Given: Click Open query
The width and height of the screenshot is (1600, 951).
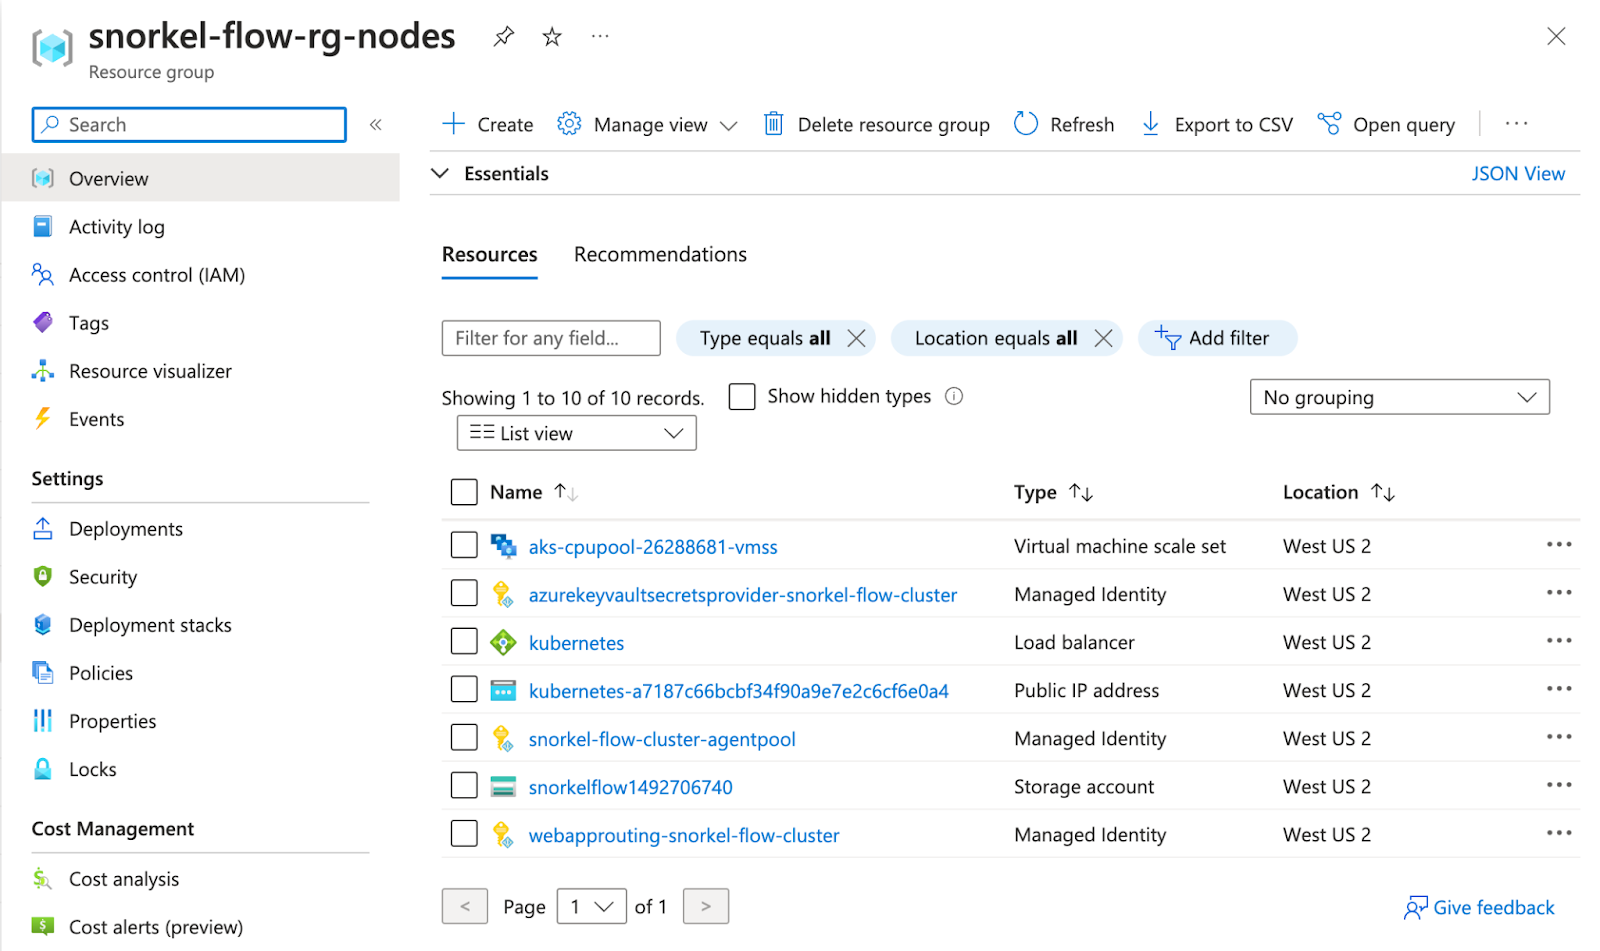Looking at the screenshot, I should [x=1386, y=125].
